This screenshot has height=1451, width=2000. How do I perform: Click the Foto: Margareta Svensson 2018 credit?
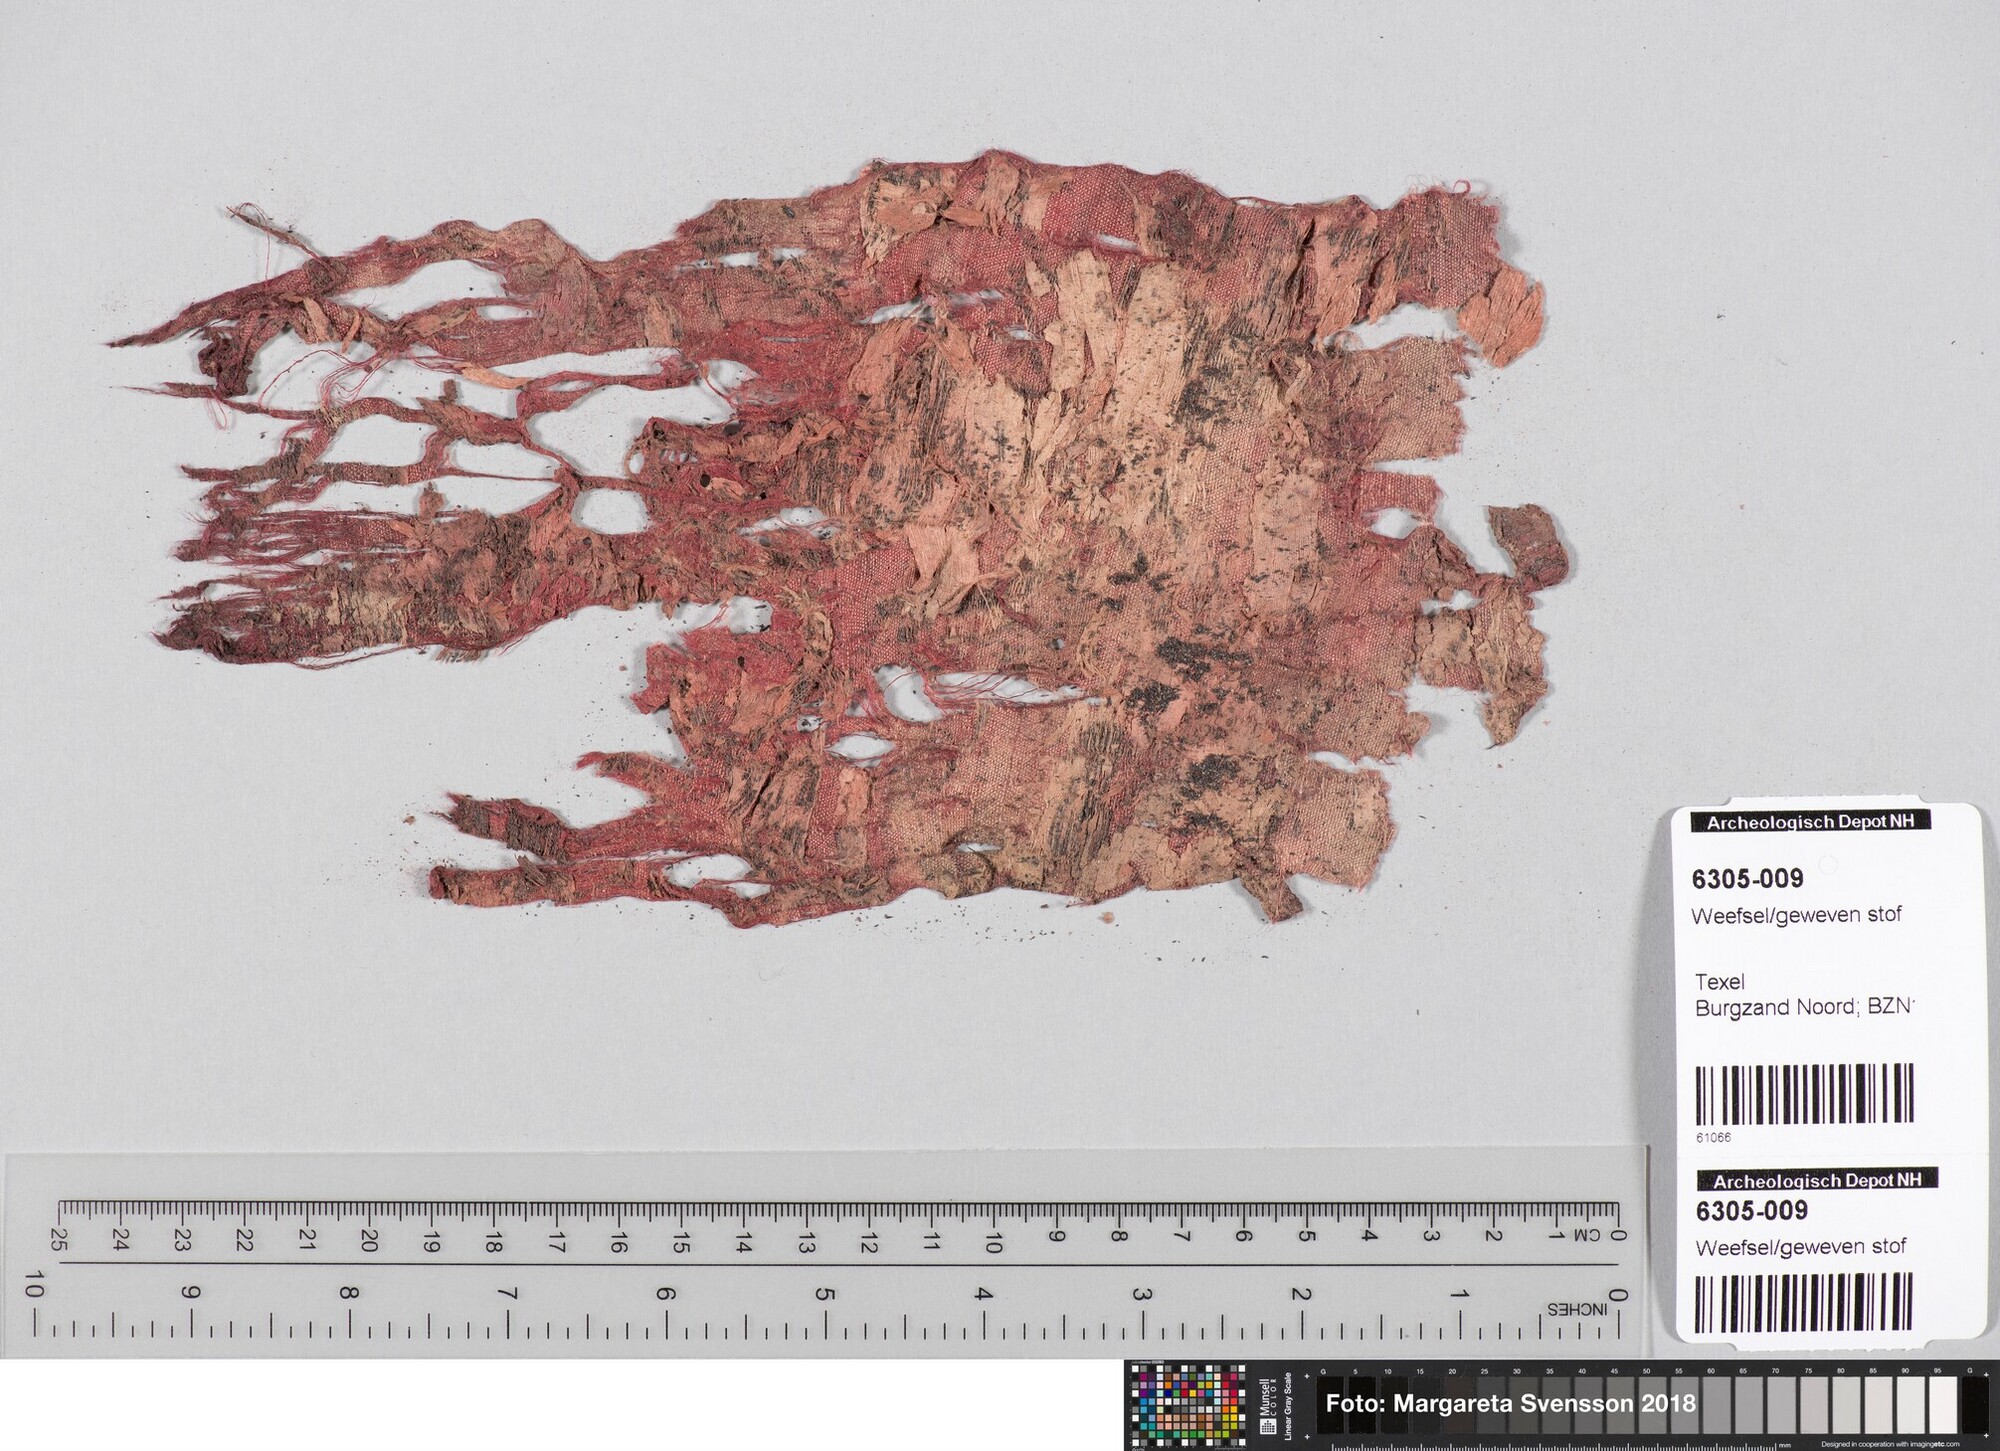point(1511,1404)
